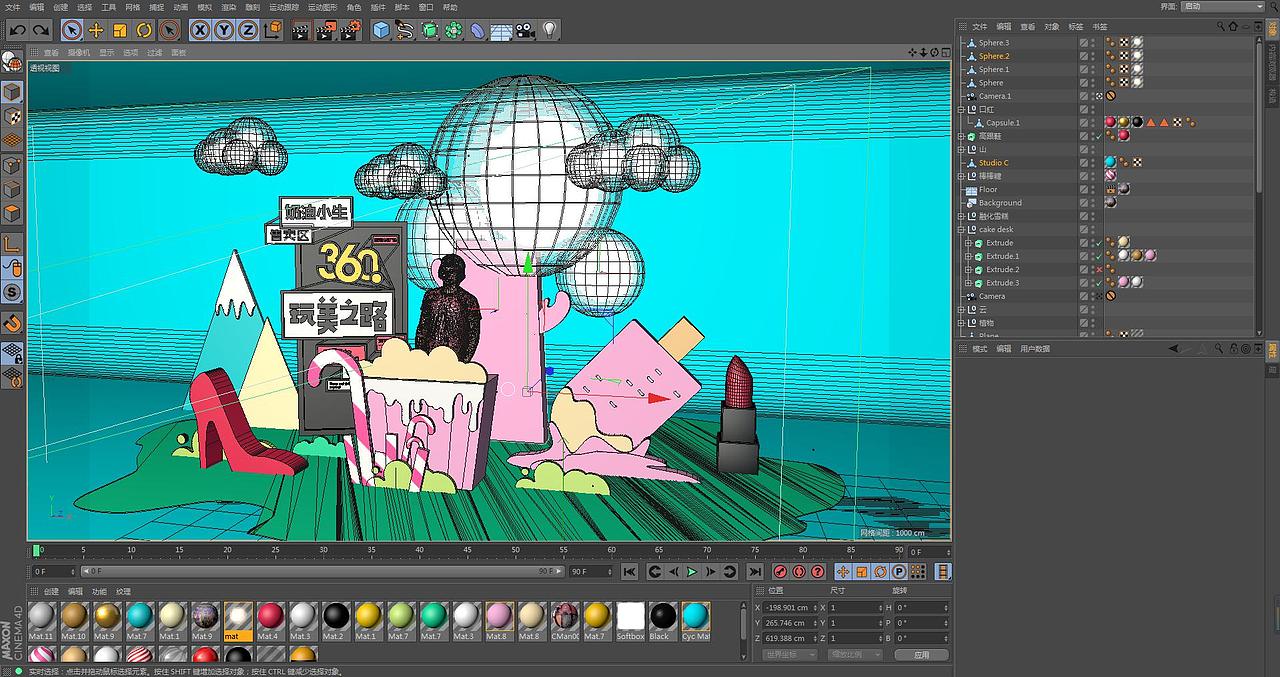
Task: Click the object manager search icon
Action: coord(1220,27)
